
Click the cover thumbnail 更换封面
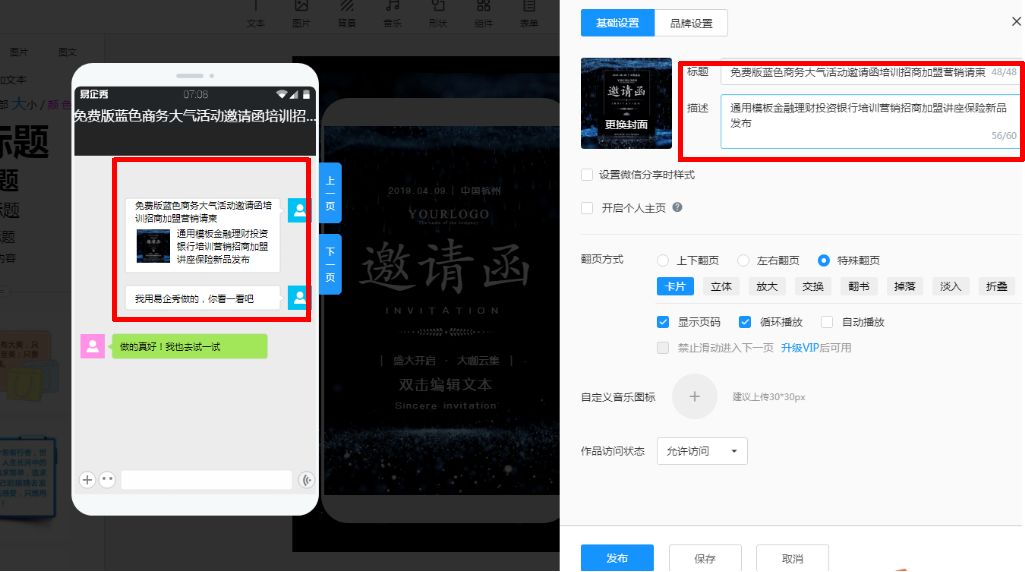click(x=626, y=103)
